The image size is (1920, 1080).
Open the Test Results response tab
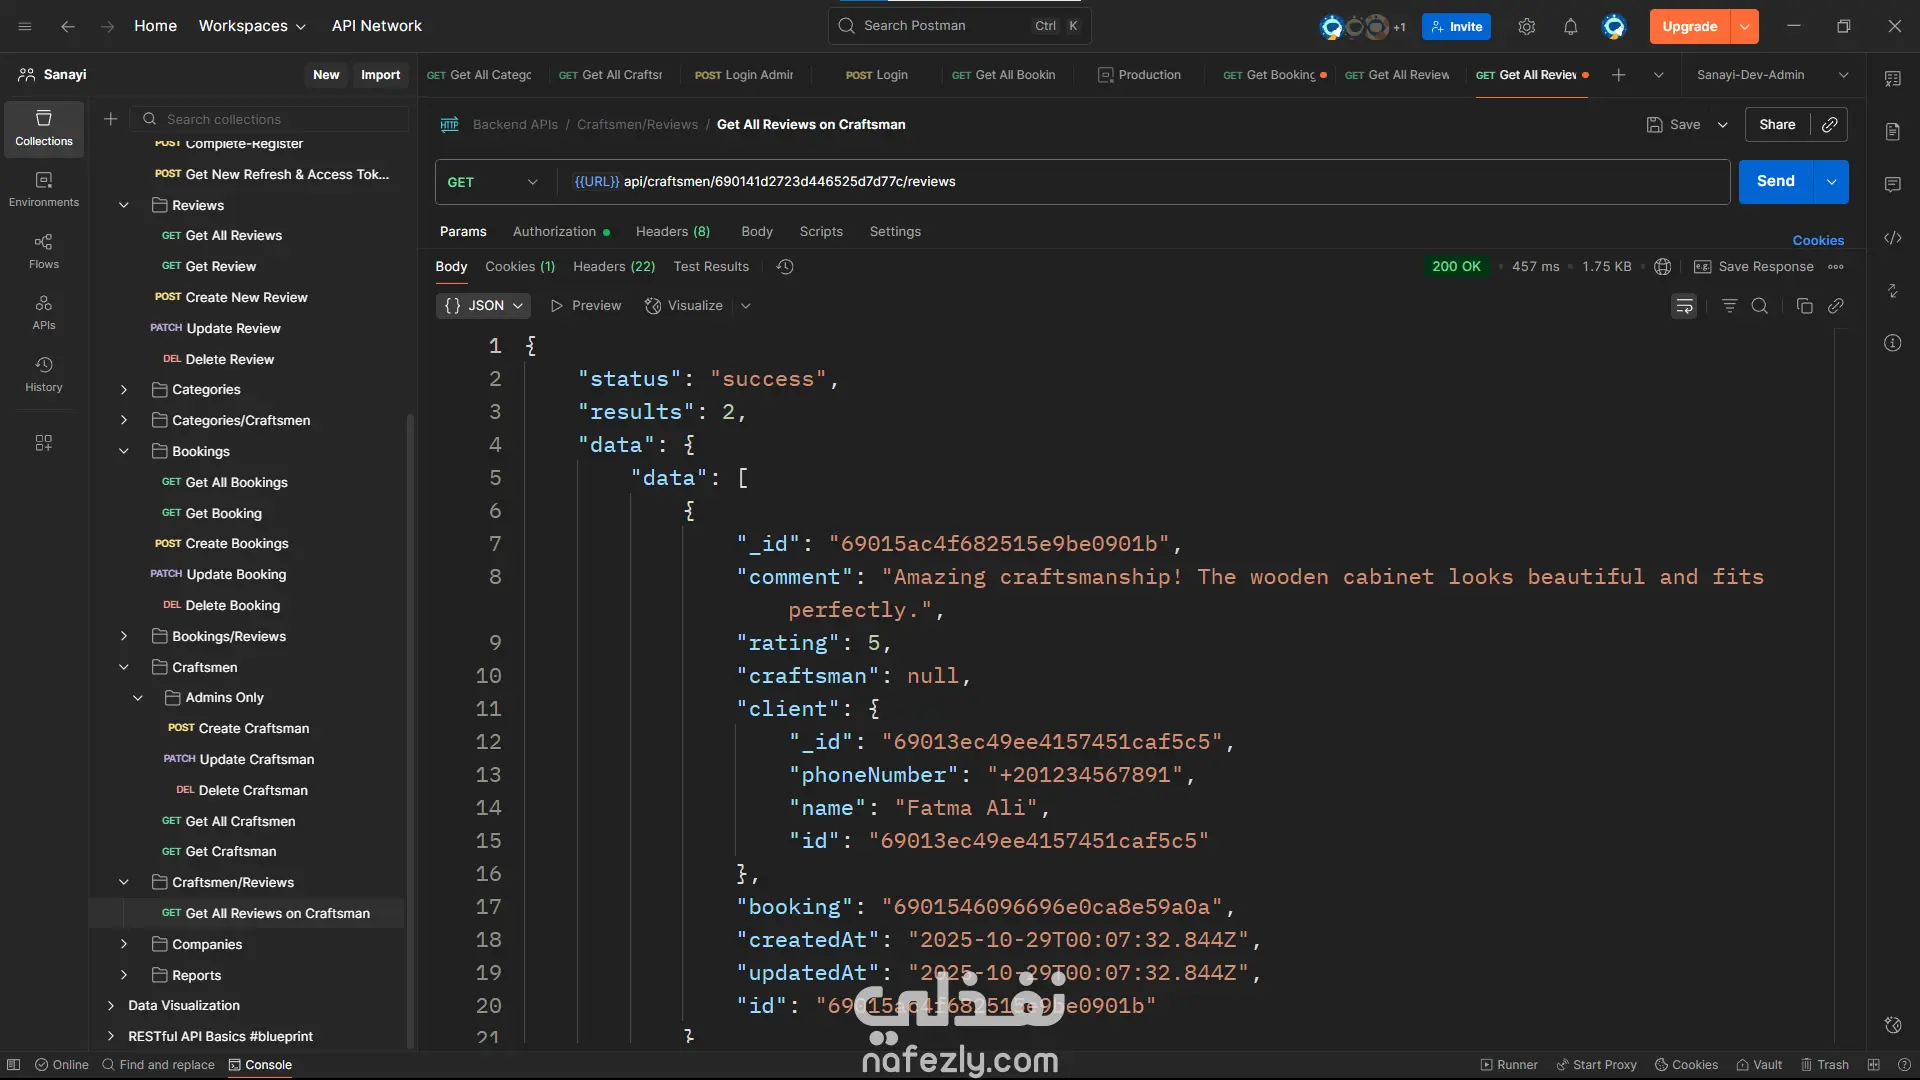(711, 267)
